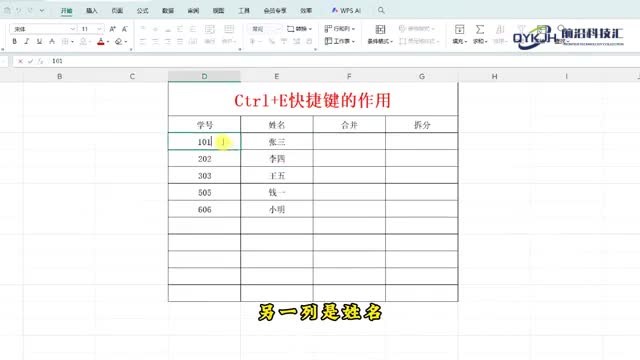Toggle bold formatting
Viewport: 640px width, 360px height.
tap(15, 41)
